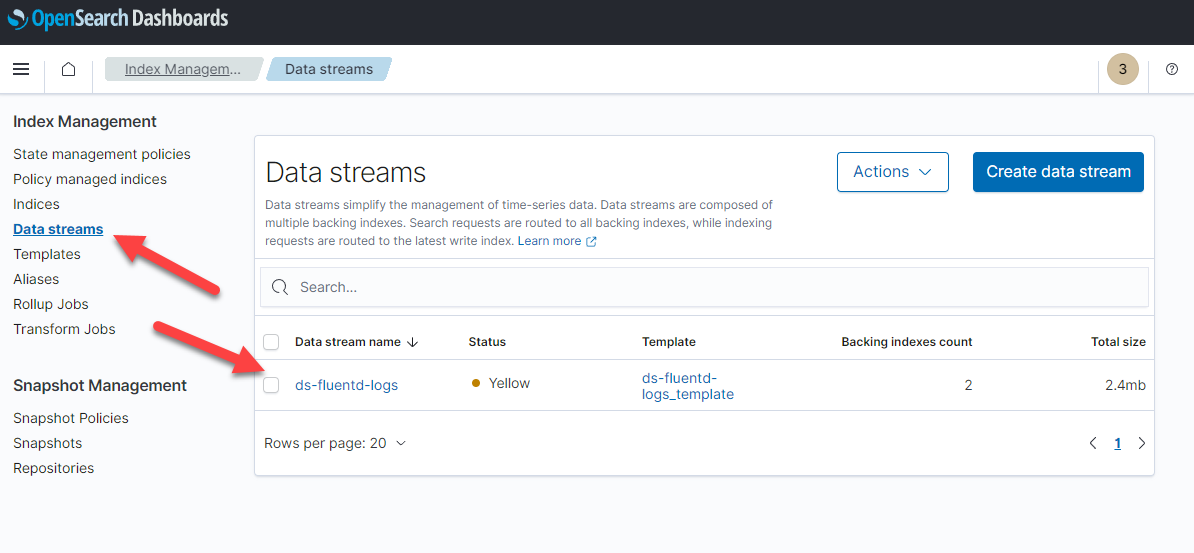Open Snapshot Policies in the sidebar
Viewport: 1194px width, 553px height.
click(x=71, y=418)
